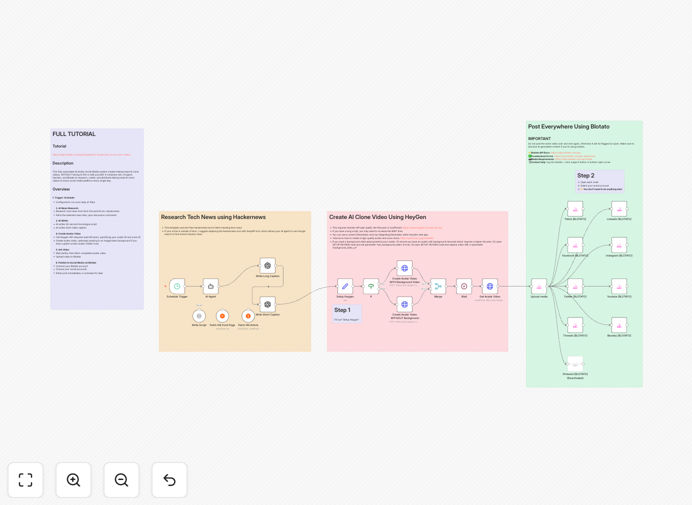This screenshot has height=505, width=692.
Task: Click the Description heading in tutorial note
Action: (63, 163)
